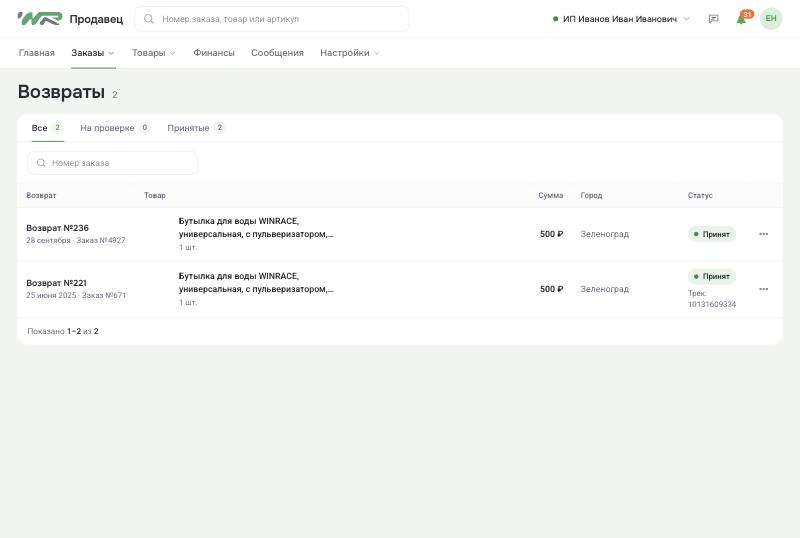Click the Статус column header
The image size is (800, 538).
(x=700, y=195)
